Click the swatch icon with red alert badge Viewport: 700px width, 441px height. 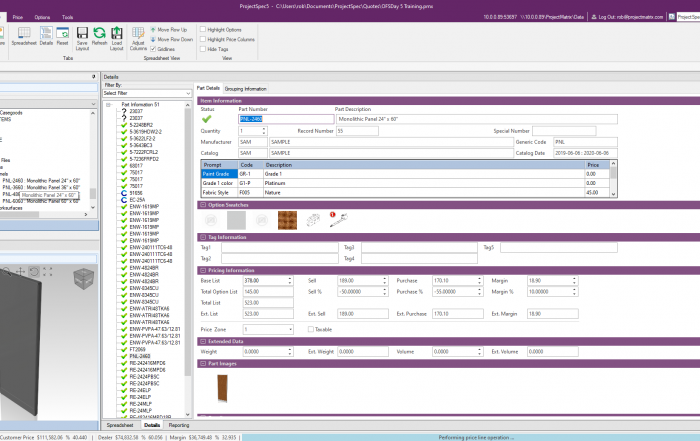(x=338, y=220)
